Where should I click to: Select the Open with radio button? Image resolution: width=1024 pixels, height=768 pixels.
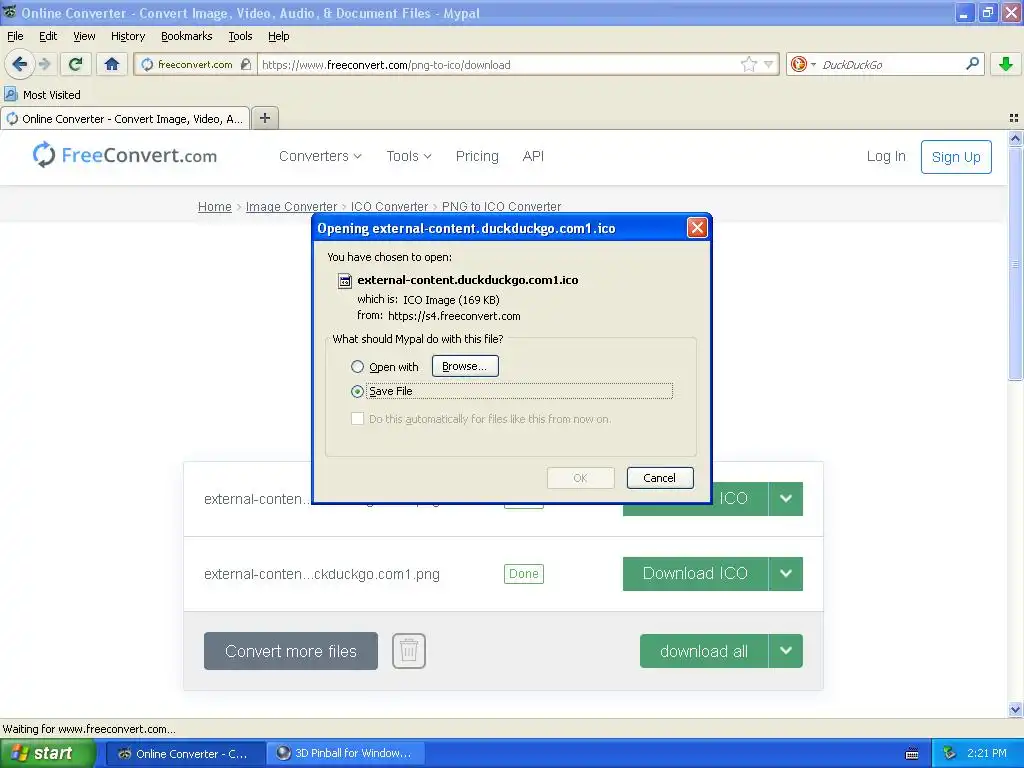(357, 366)
